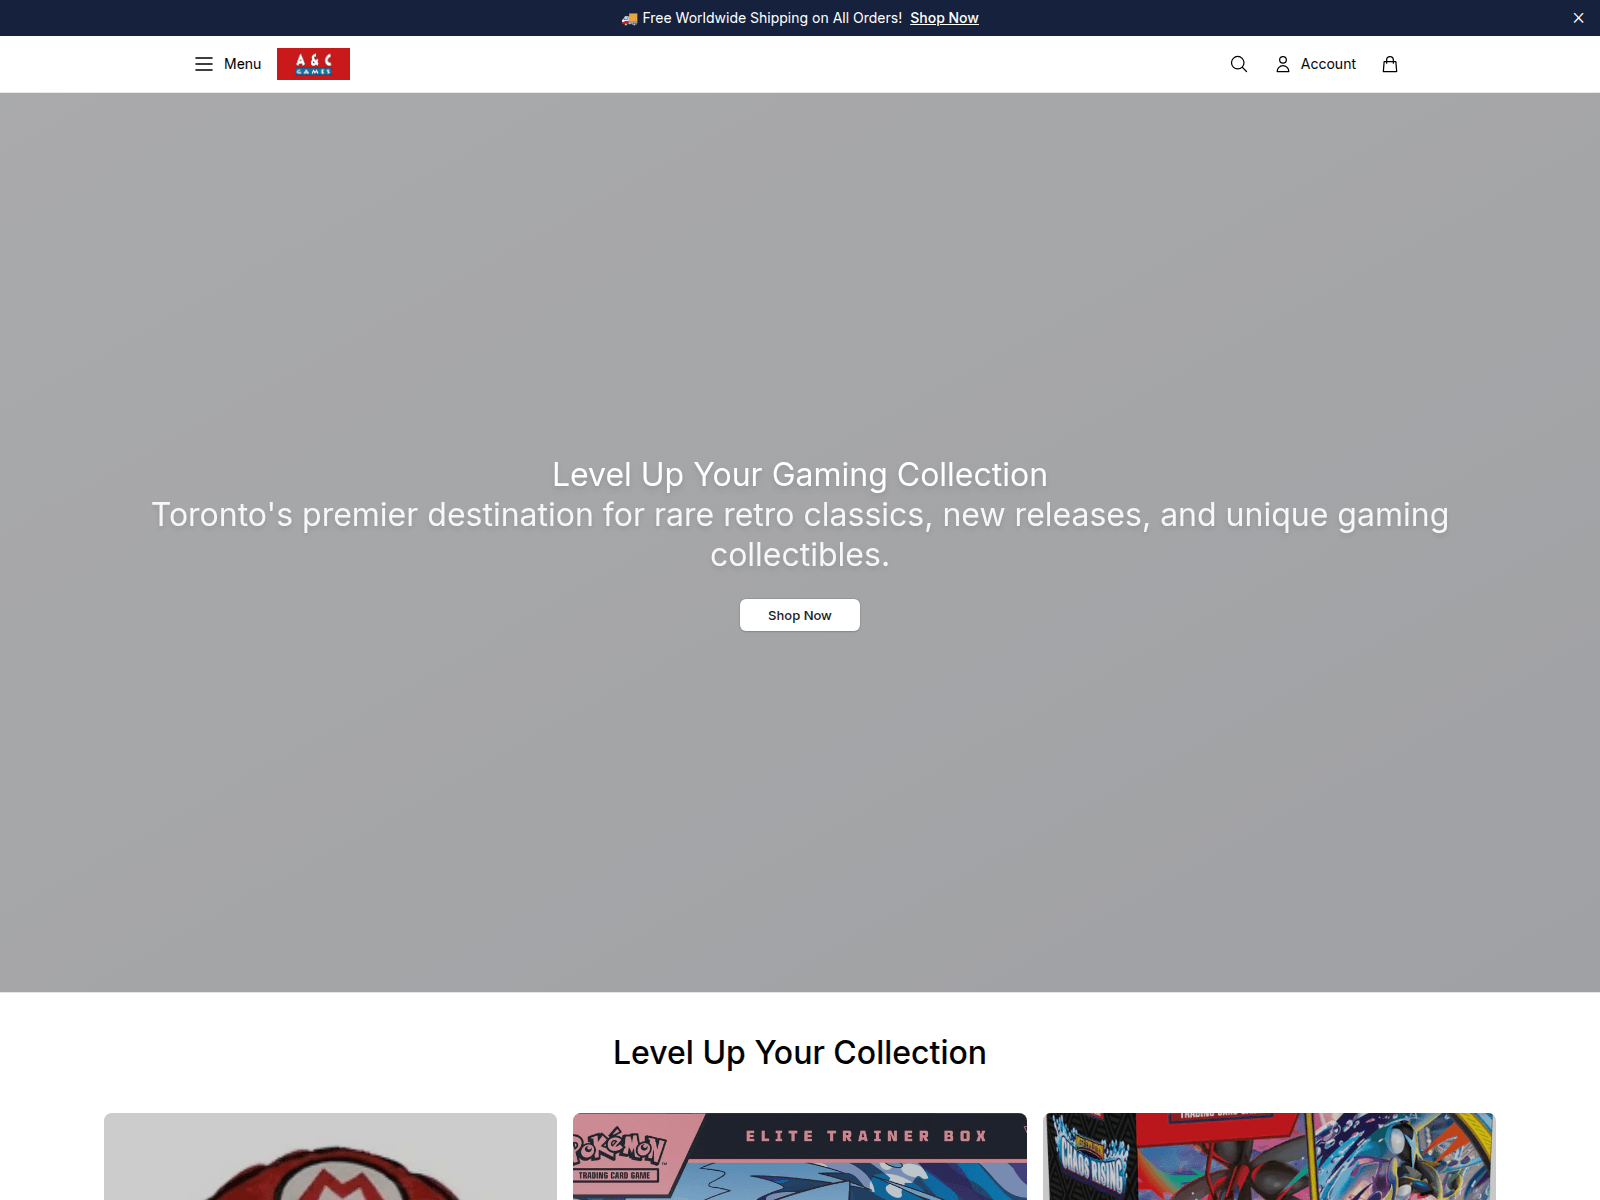Open the Chaos Rising product thumbnail
The width and height of the screenshot is (1600, 1200).
coord(1269,1156)
